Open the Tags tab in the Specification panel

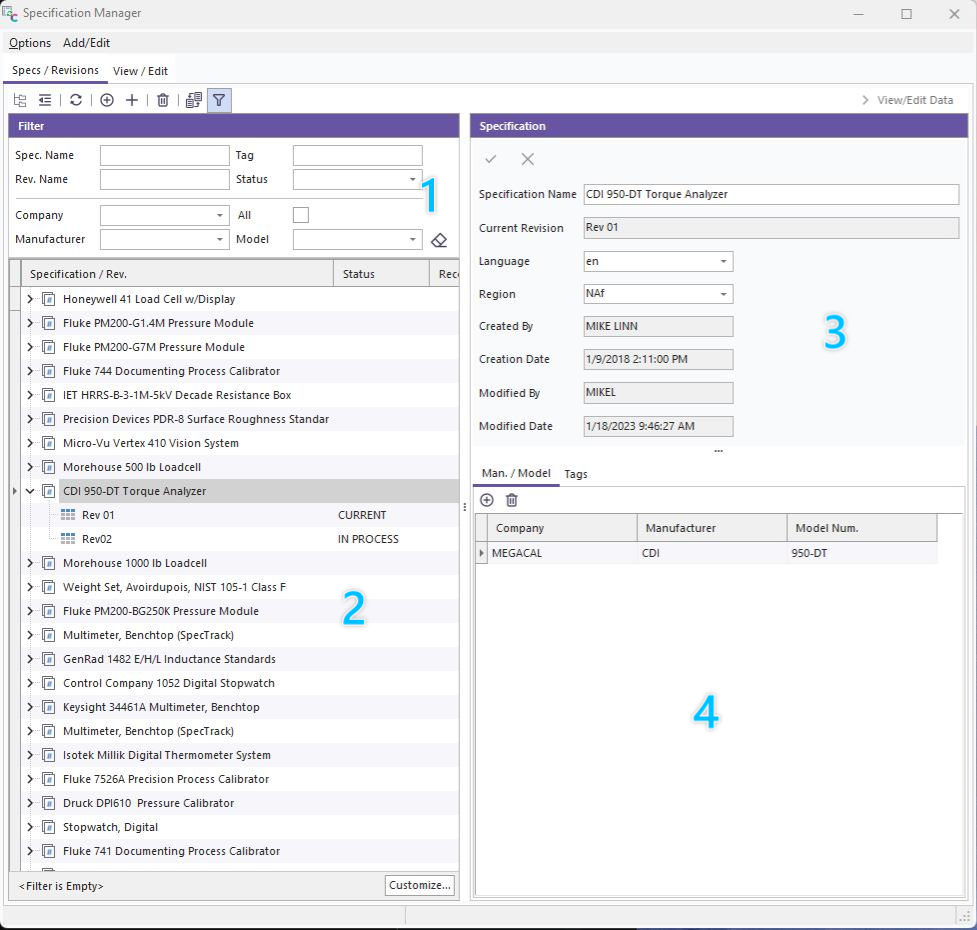point(576,474)
